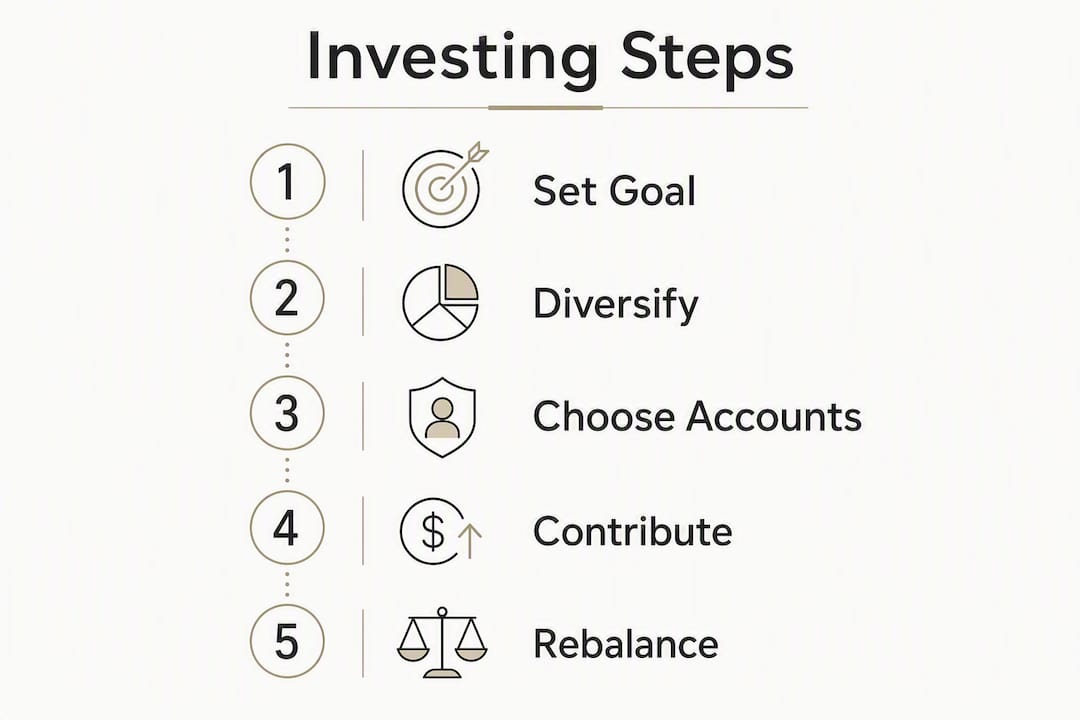
Task: Select the Choose Accounts label
Action: click(x=697, y=416)
